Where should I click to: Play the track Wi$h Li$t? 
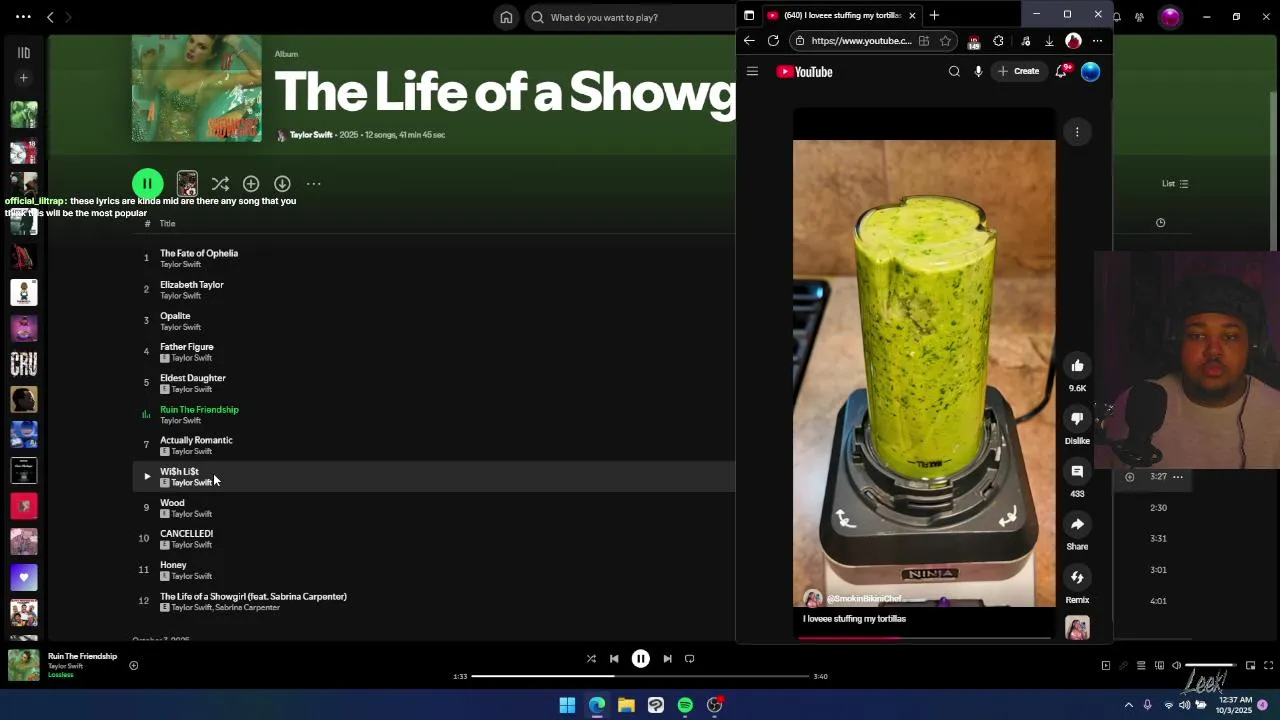tap(147, 476)
